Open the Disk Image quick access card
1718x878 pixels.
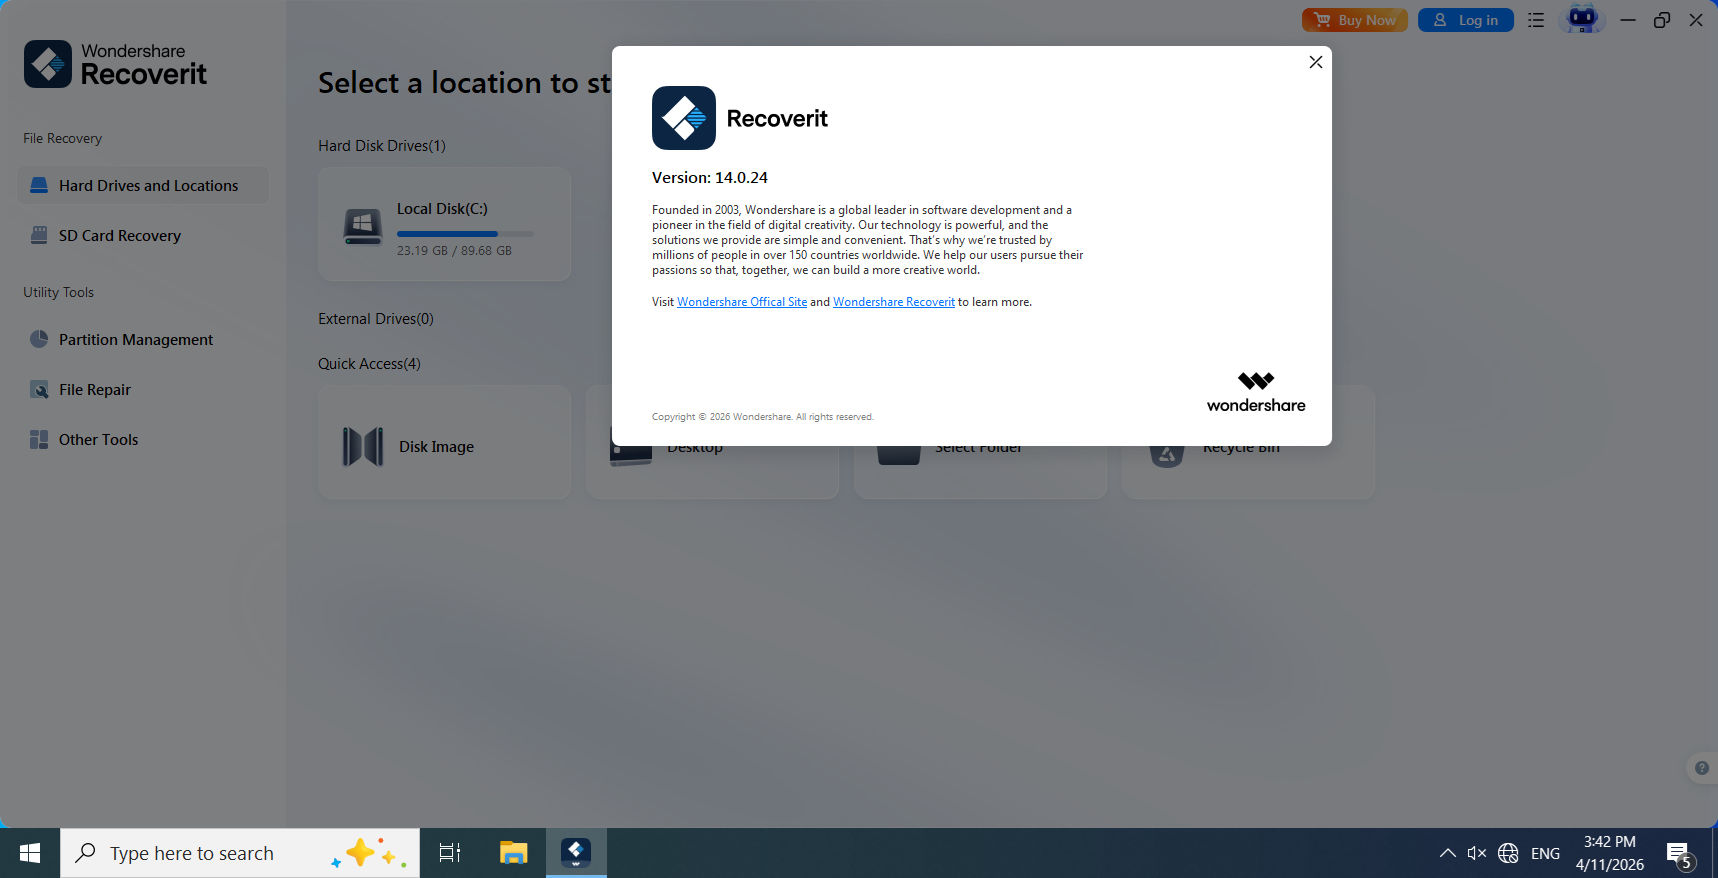click(444, 442)
